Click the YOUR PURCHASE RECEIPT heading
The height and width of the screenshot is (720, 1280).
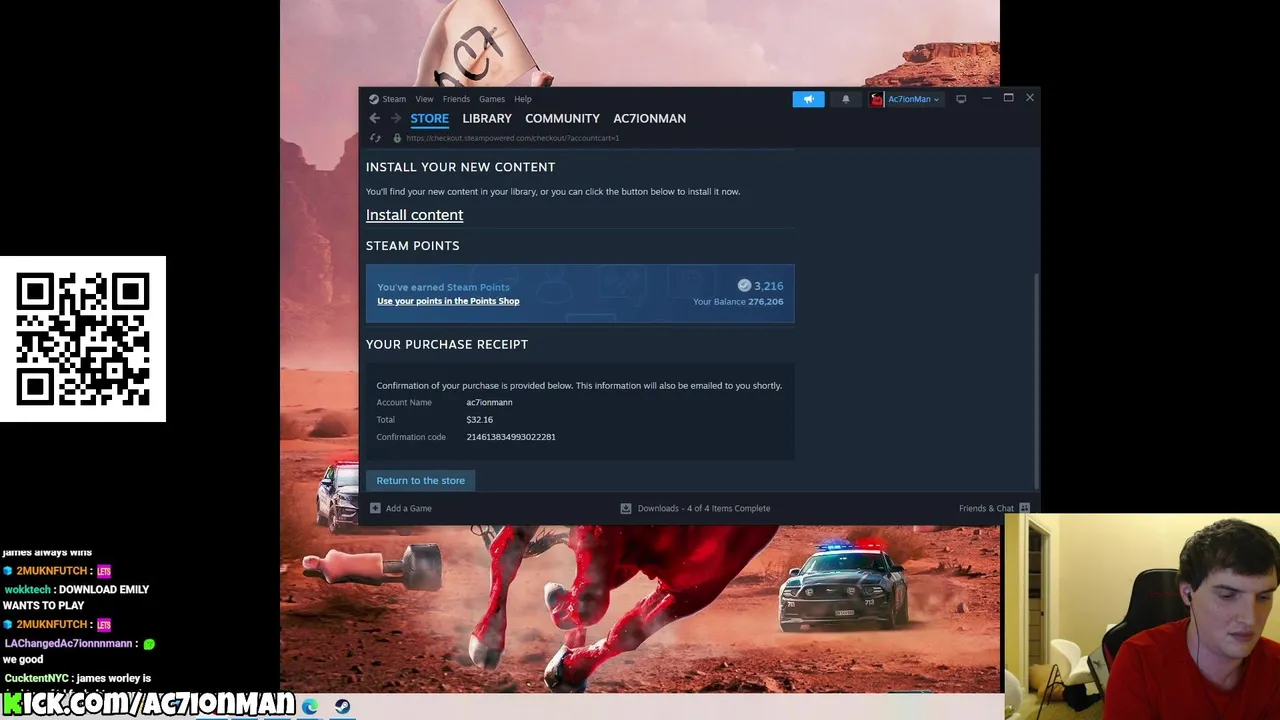tap(447, 344)
